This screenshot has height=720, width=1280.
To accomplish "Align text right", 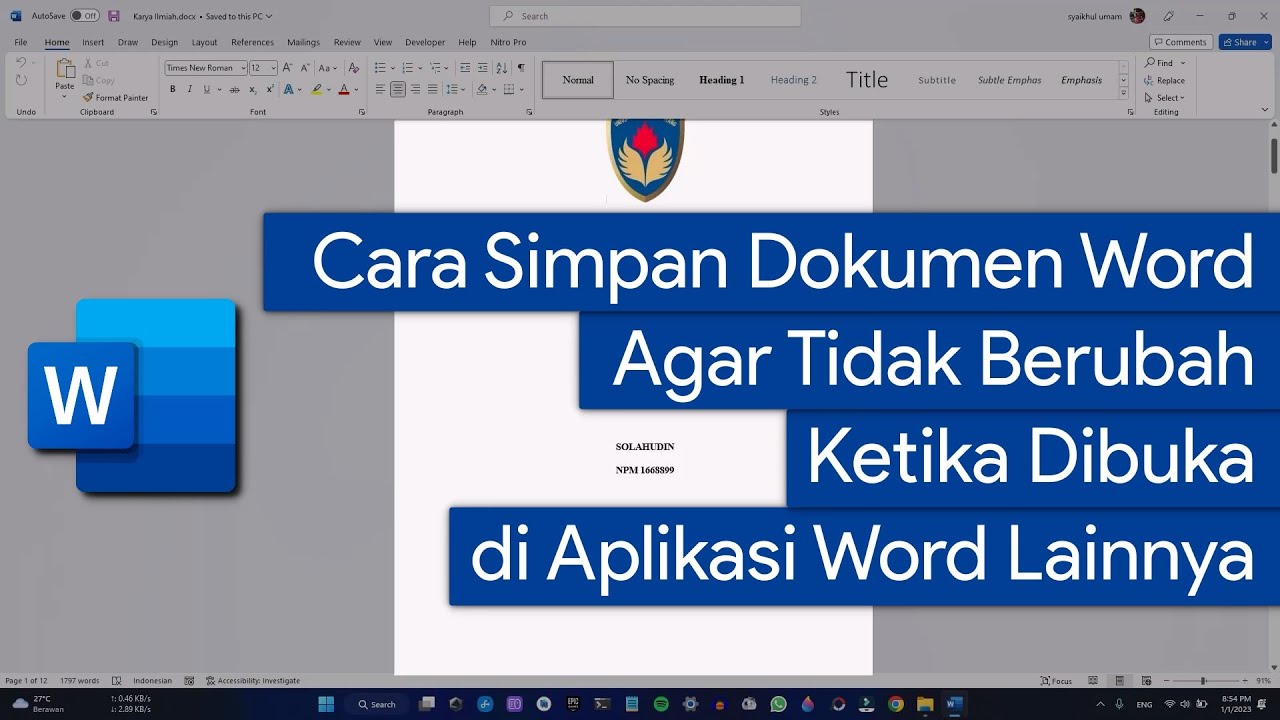I will (415, 89).
